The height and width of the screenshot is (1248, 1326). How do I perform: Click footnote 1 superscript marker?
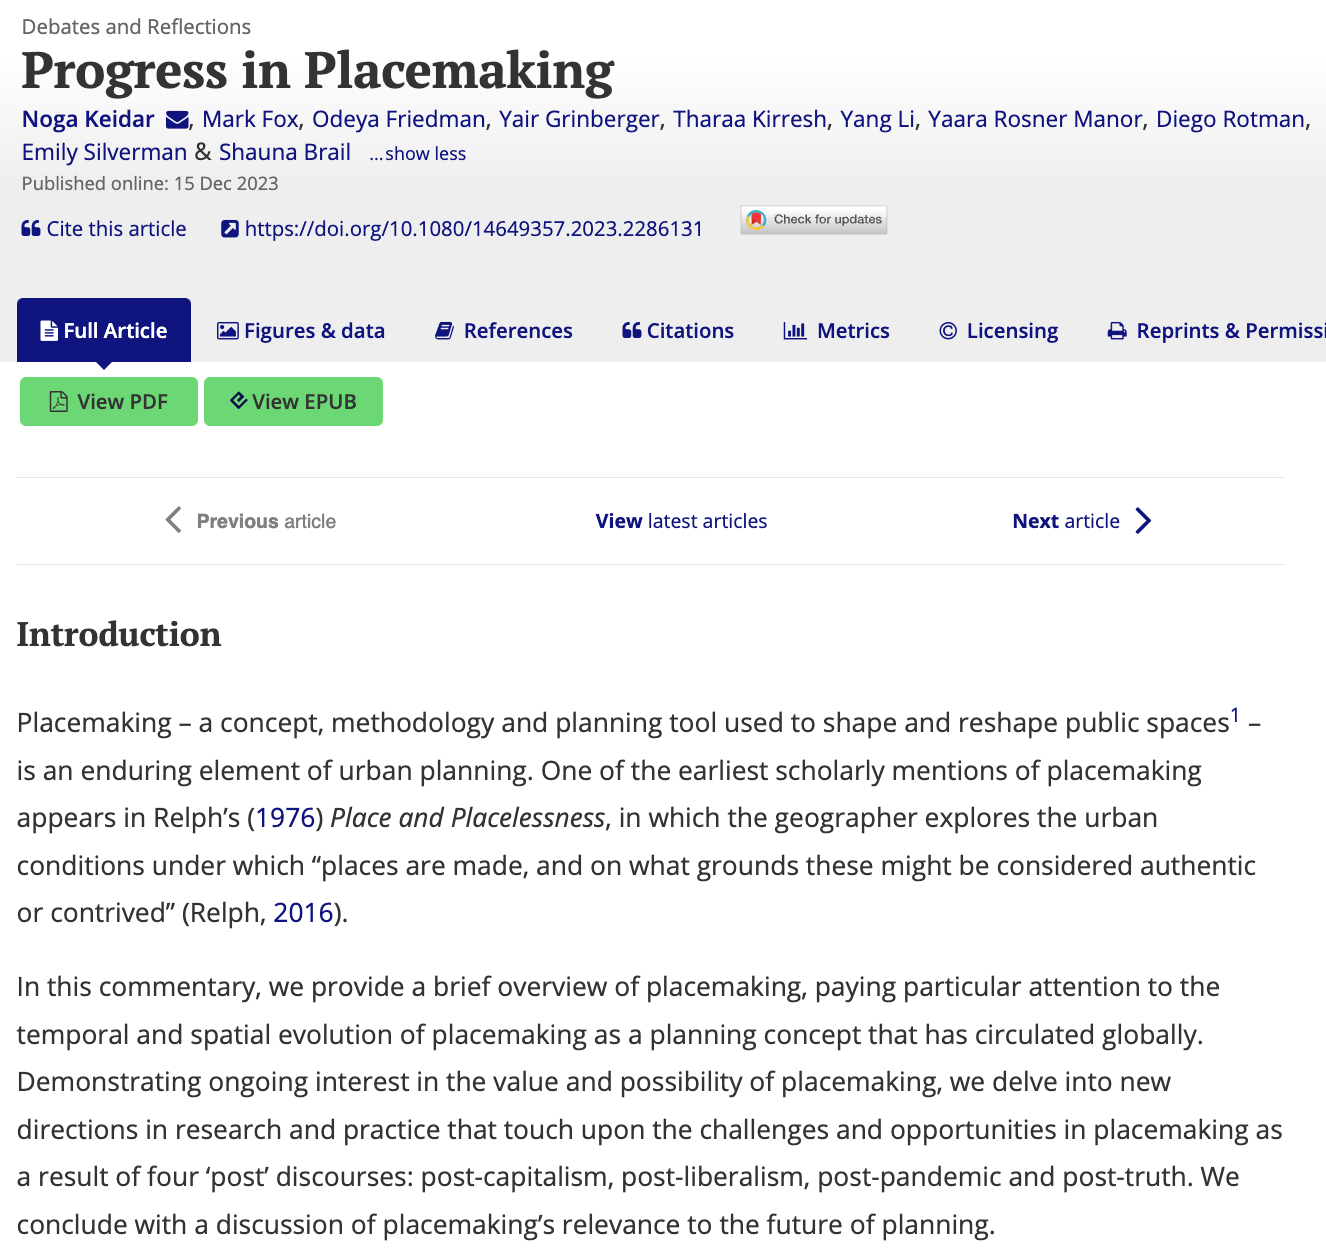tap(1235, 715)
